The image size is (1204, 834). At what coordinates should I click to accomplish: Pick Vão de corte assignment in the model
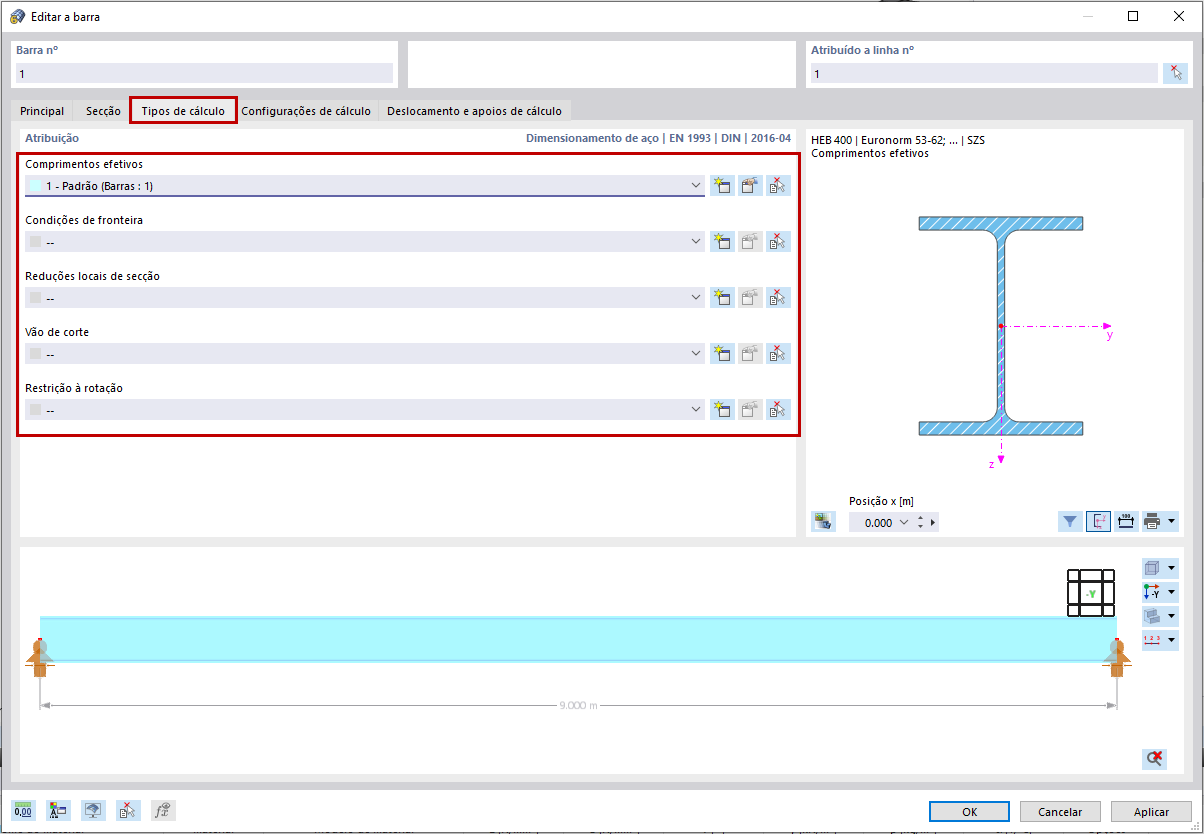[x=778, y=353]
